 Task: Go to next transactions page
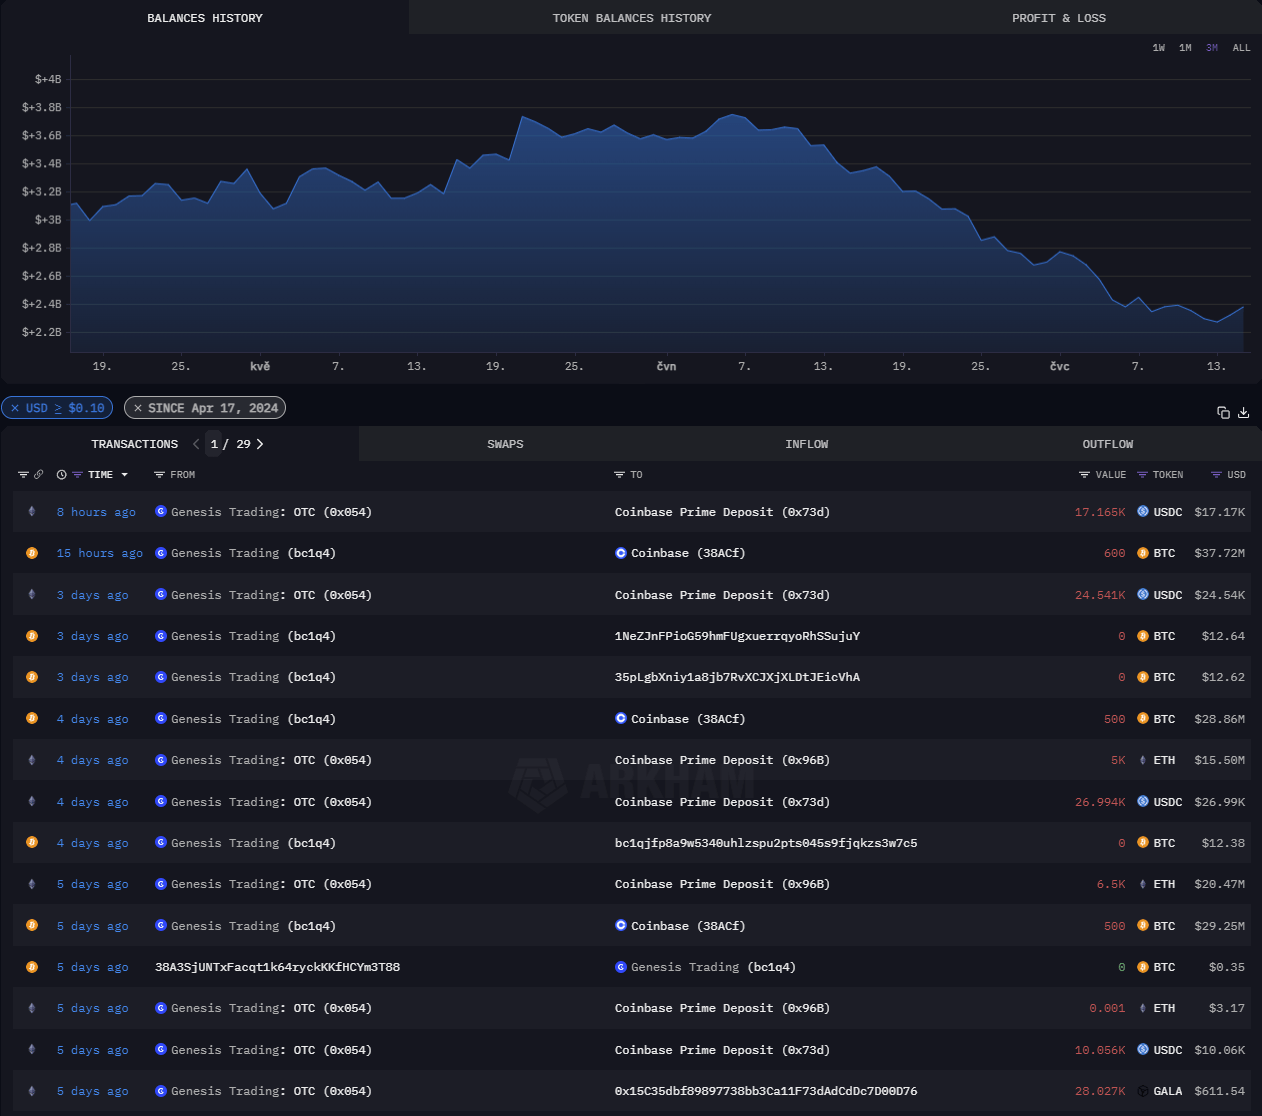260,444
